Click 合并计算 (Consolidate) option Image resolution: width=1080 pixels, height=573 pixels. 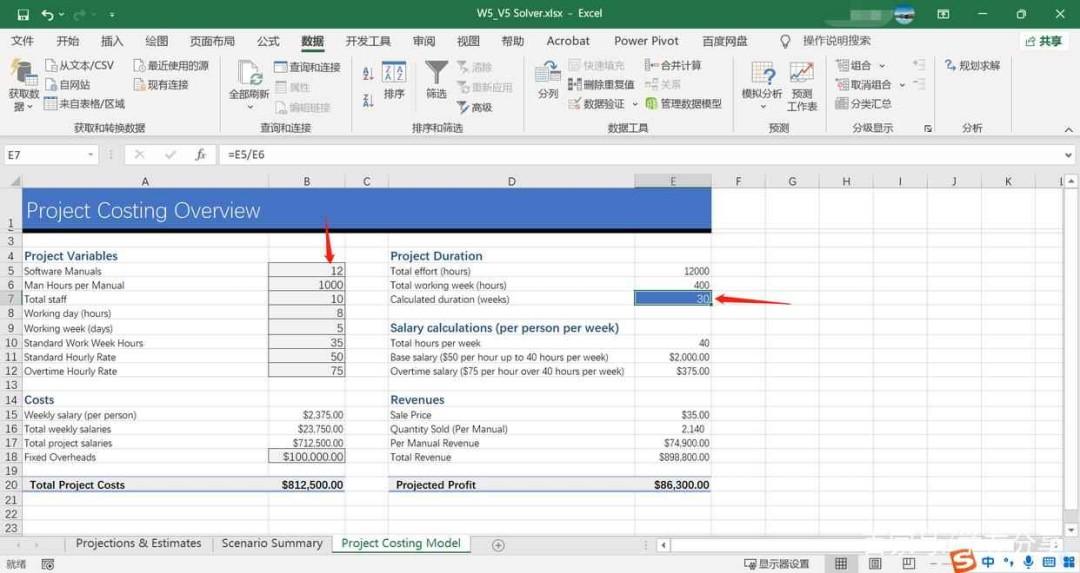673,65
